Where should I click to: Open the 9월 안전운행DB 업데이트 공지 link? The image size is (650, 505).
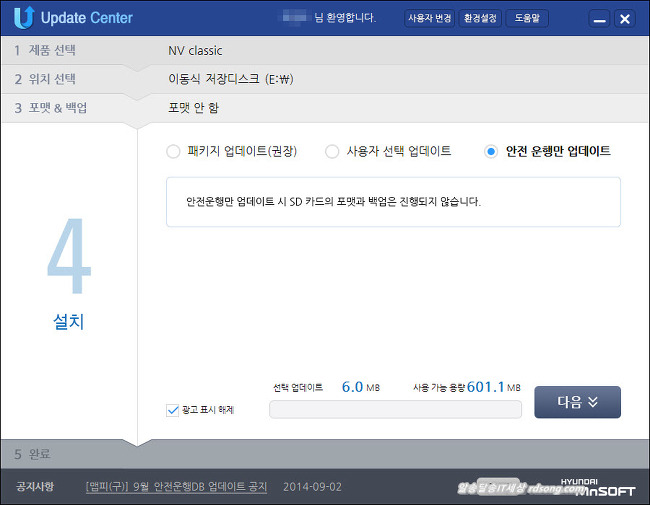click(x=177, y=487)
